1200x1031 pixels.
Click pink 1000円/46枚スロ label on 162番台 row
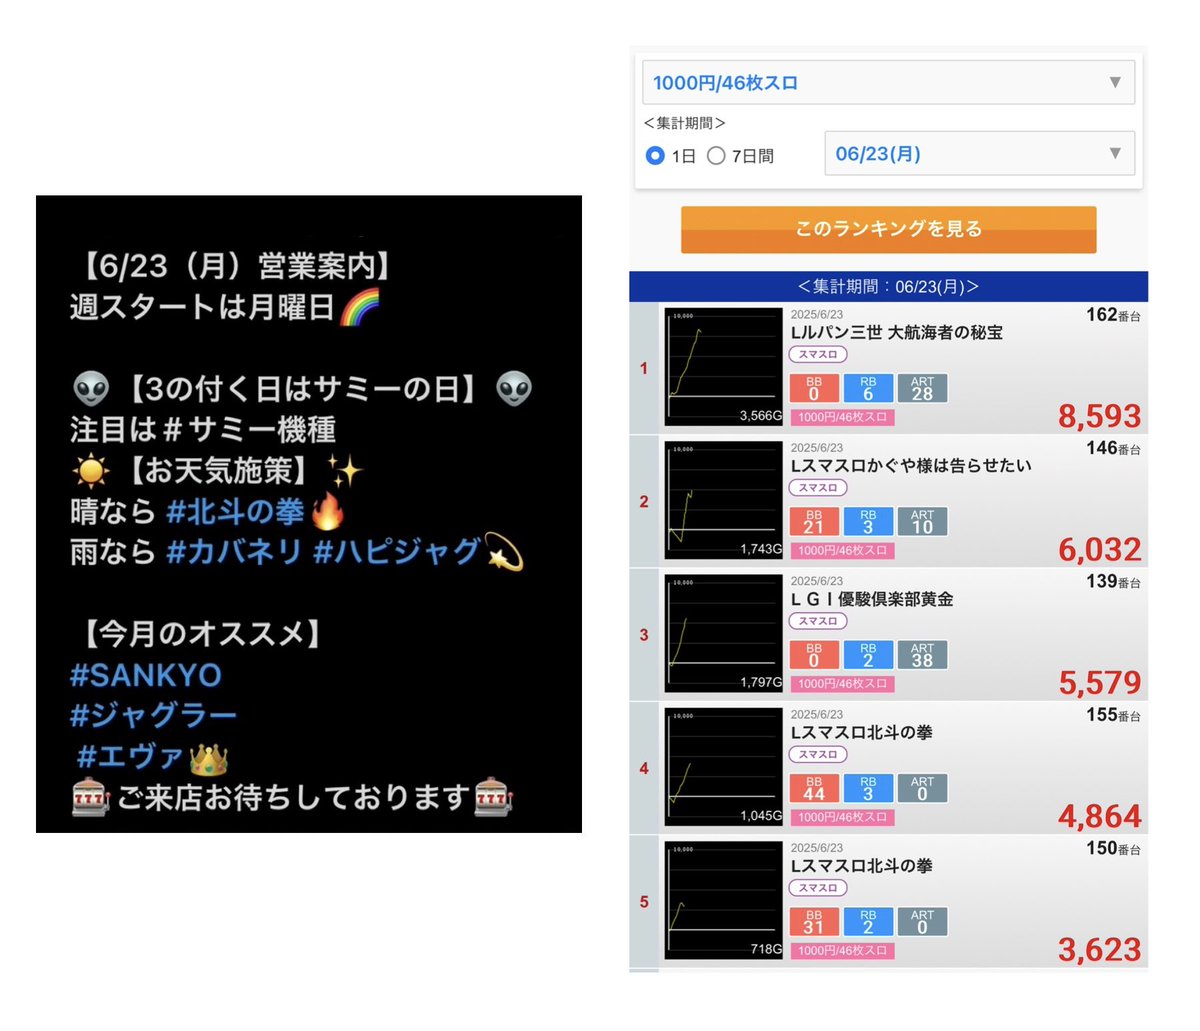[842, 417]
